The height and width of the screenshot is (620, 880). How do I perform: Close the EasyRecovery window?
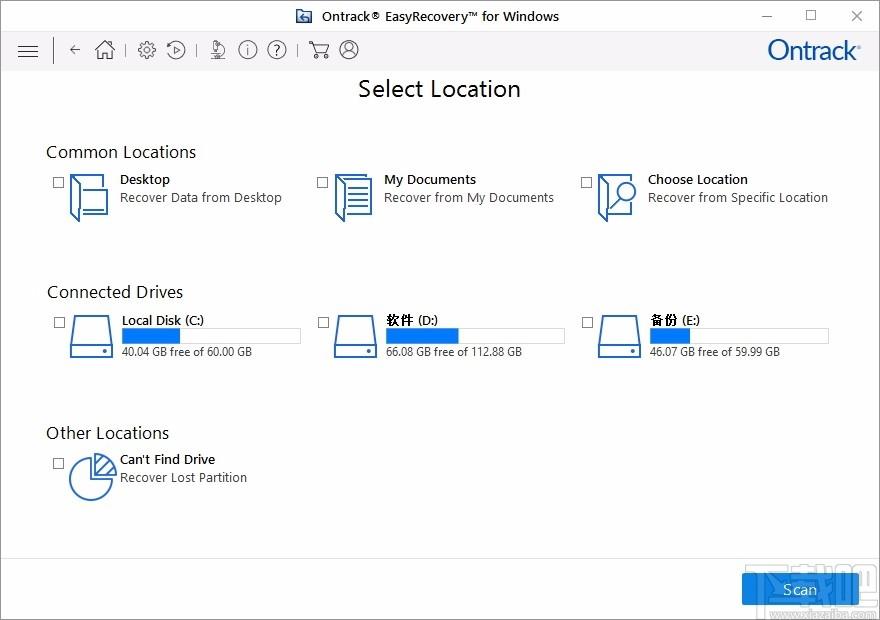point(856,16)
